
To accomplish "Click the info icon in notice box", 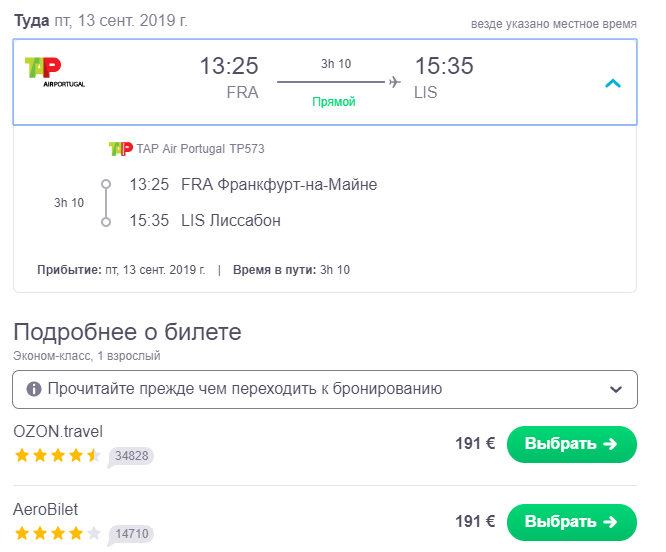I will [34, 389].
